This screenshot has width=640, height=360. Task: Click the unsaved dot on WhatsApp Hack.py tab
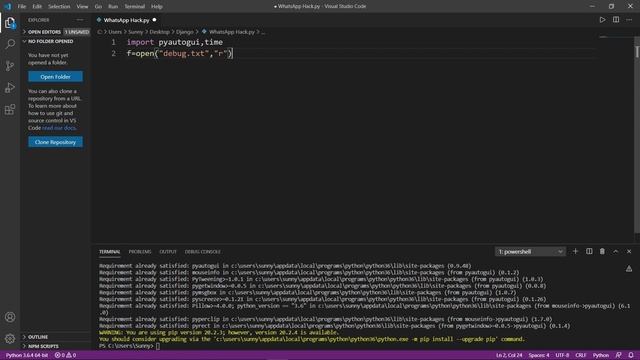(154, 20)
